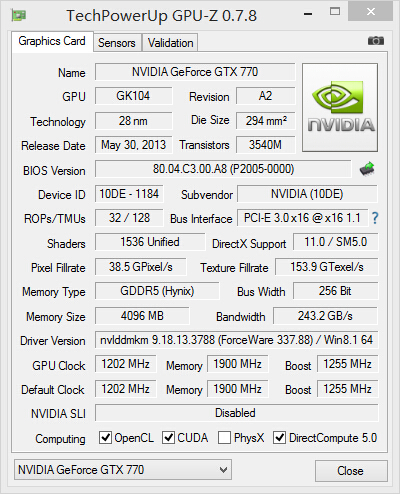Open the GPU selection dropdown arrow
Image resolution: width=400 pixels, height=494 pixels.
tap(223, 470)
